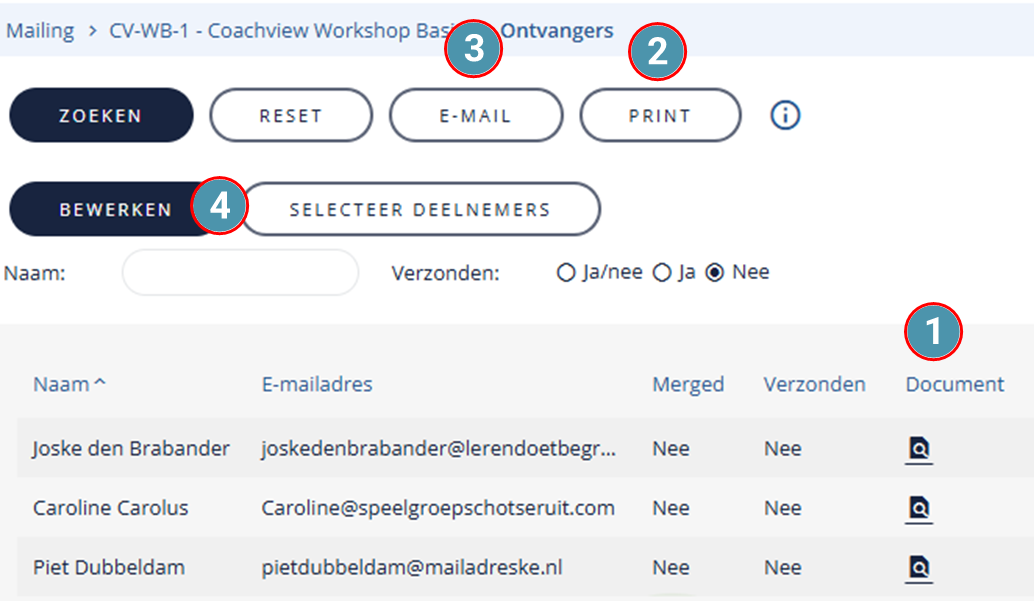Open document preview for Joske den Brabander
The image size is (1034, 601).
(x=919, y=450)
